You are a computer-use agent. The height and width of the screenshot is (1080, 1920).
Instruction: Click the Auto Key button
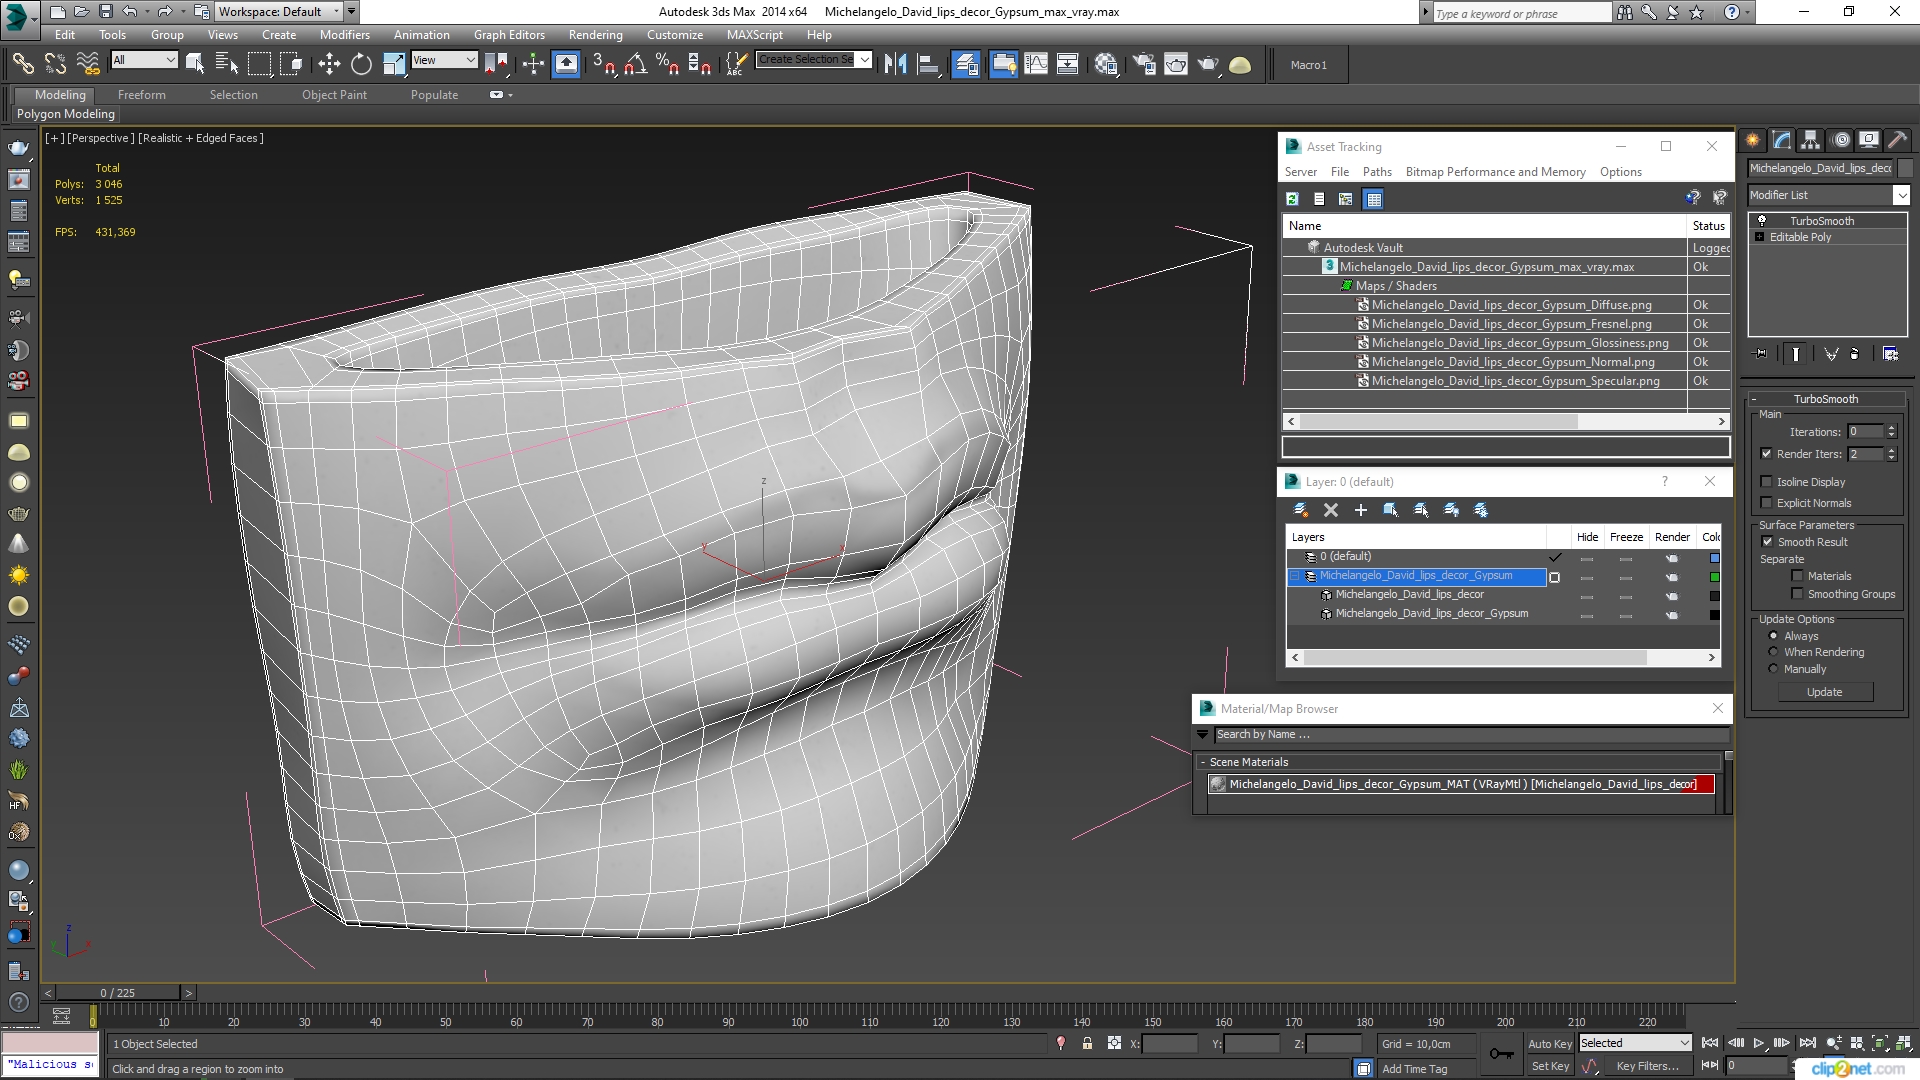pos(1550,1043)
